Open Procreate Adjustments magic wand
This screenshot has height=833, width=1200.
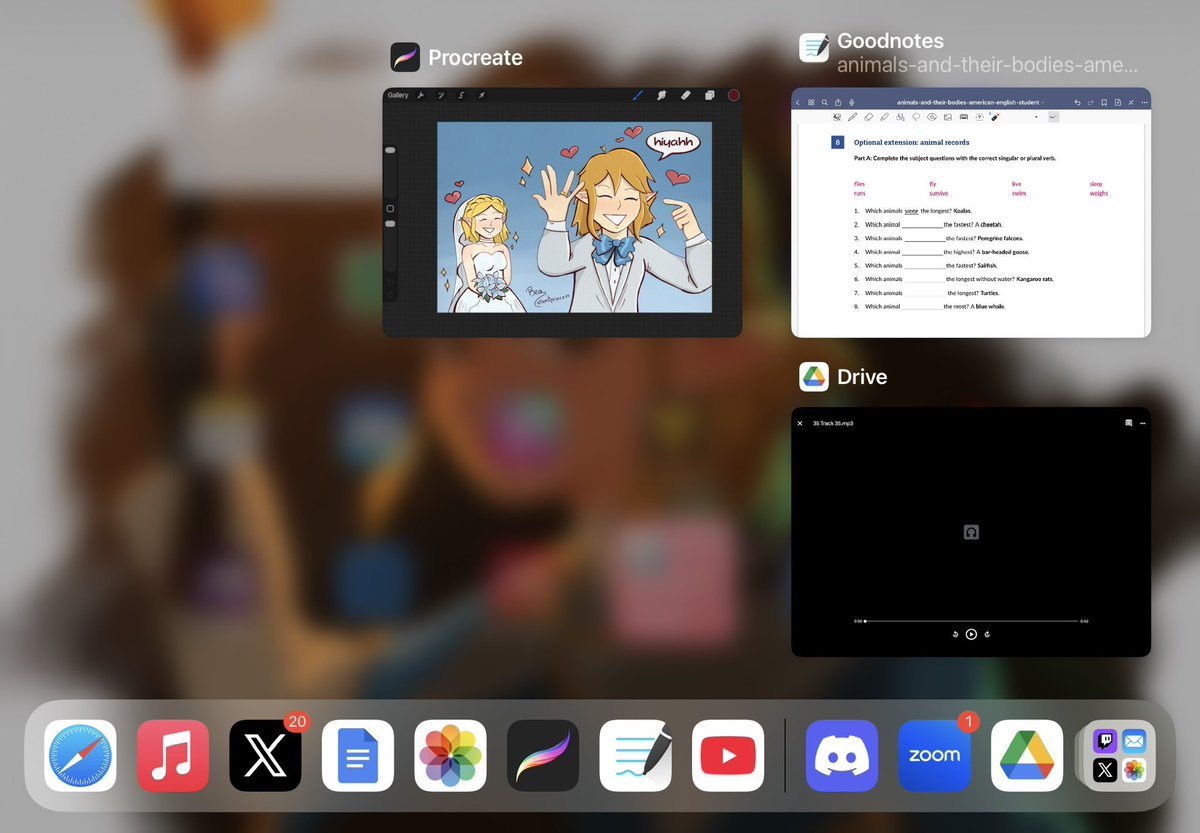tap(441, 95)
